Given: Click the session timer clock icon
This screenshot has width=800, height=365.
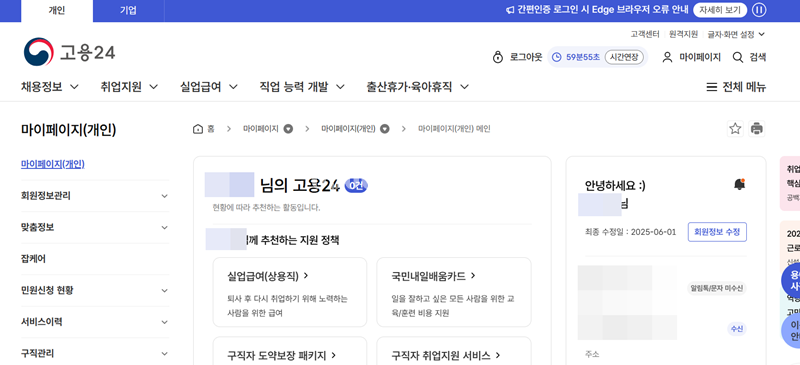Looking at the screenshot, I should click(x=557, y=57).
